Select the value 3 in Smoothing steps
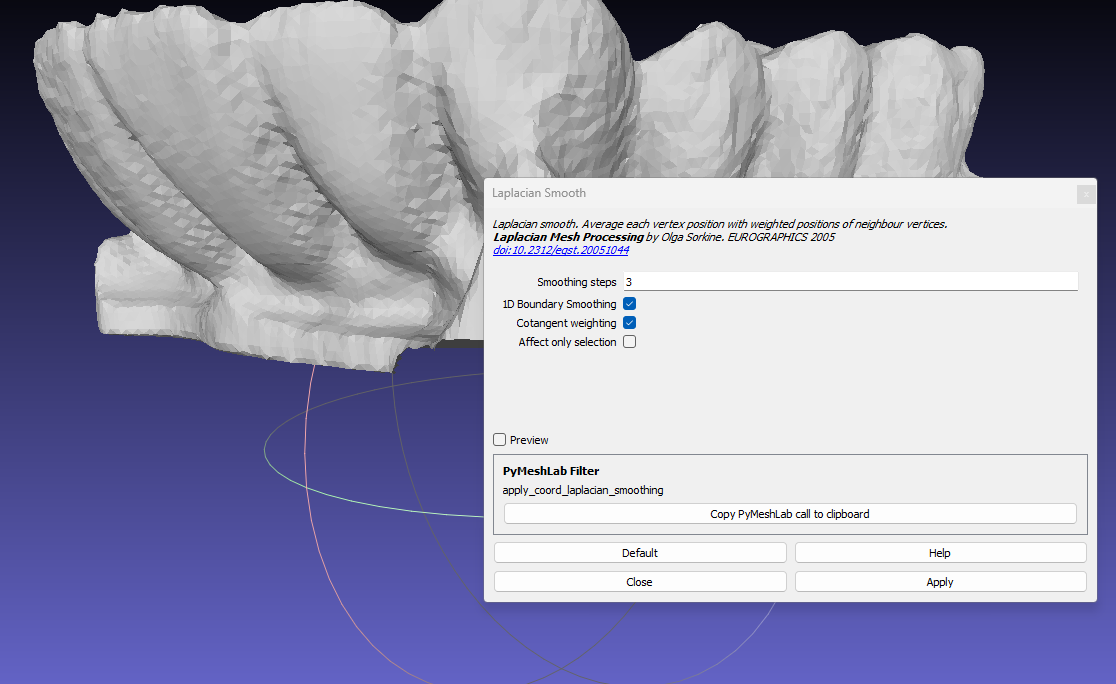 [x=628, y=281]
